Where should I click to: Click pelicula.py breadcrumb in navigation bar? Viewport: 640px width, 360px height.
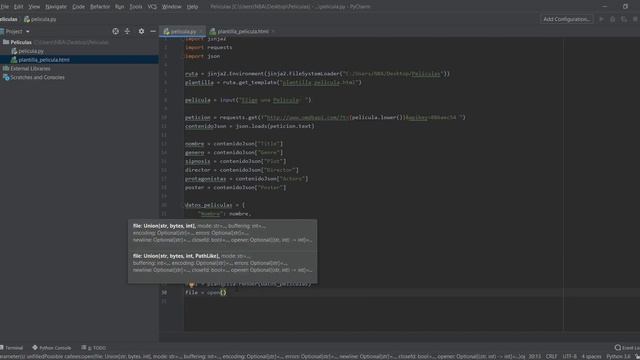(40, 19)
